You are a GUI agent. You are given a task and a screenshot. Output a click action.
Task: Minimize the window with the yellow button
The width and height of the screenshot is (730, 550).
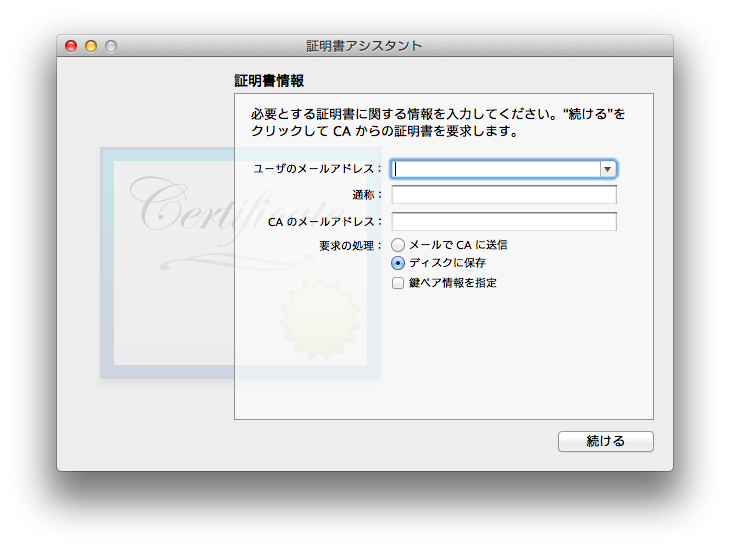[91, 46]
